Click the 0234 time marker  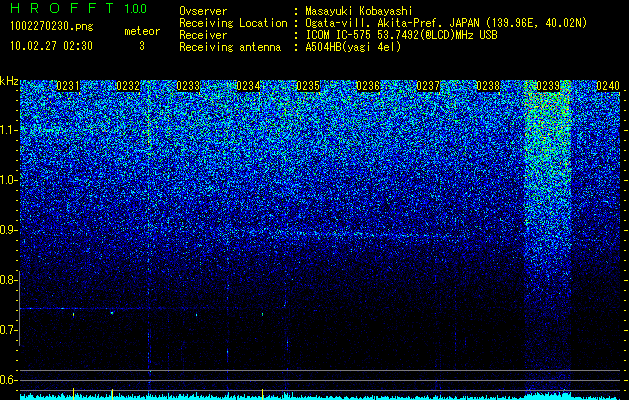pyautogui.click(x=248, y=86)
